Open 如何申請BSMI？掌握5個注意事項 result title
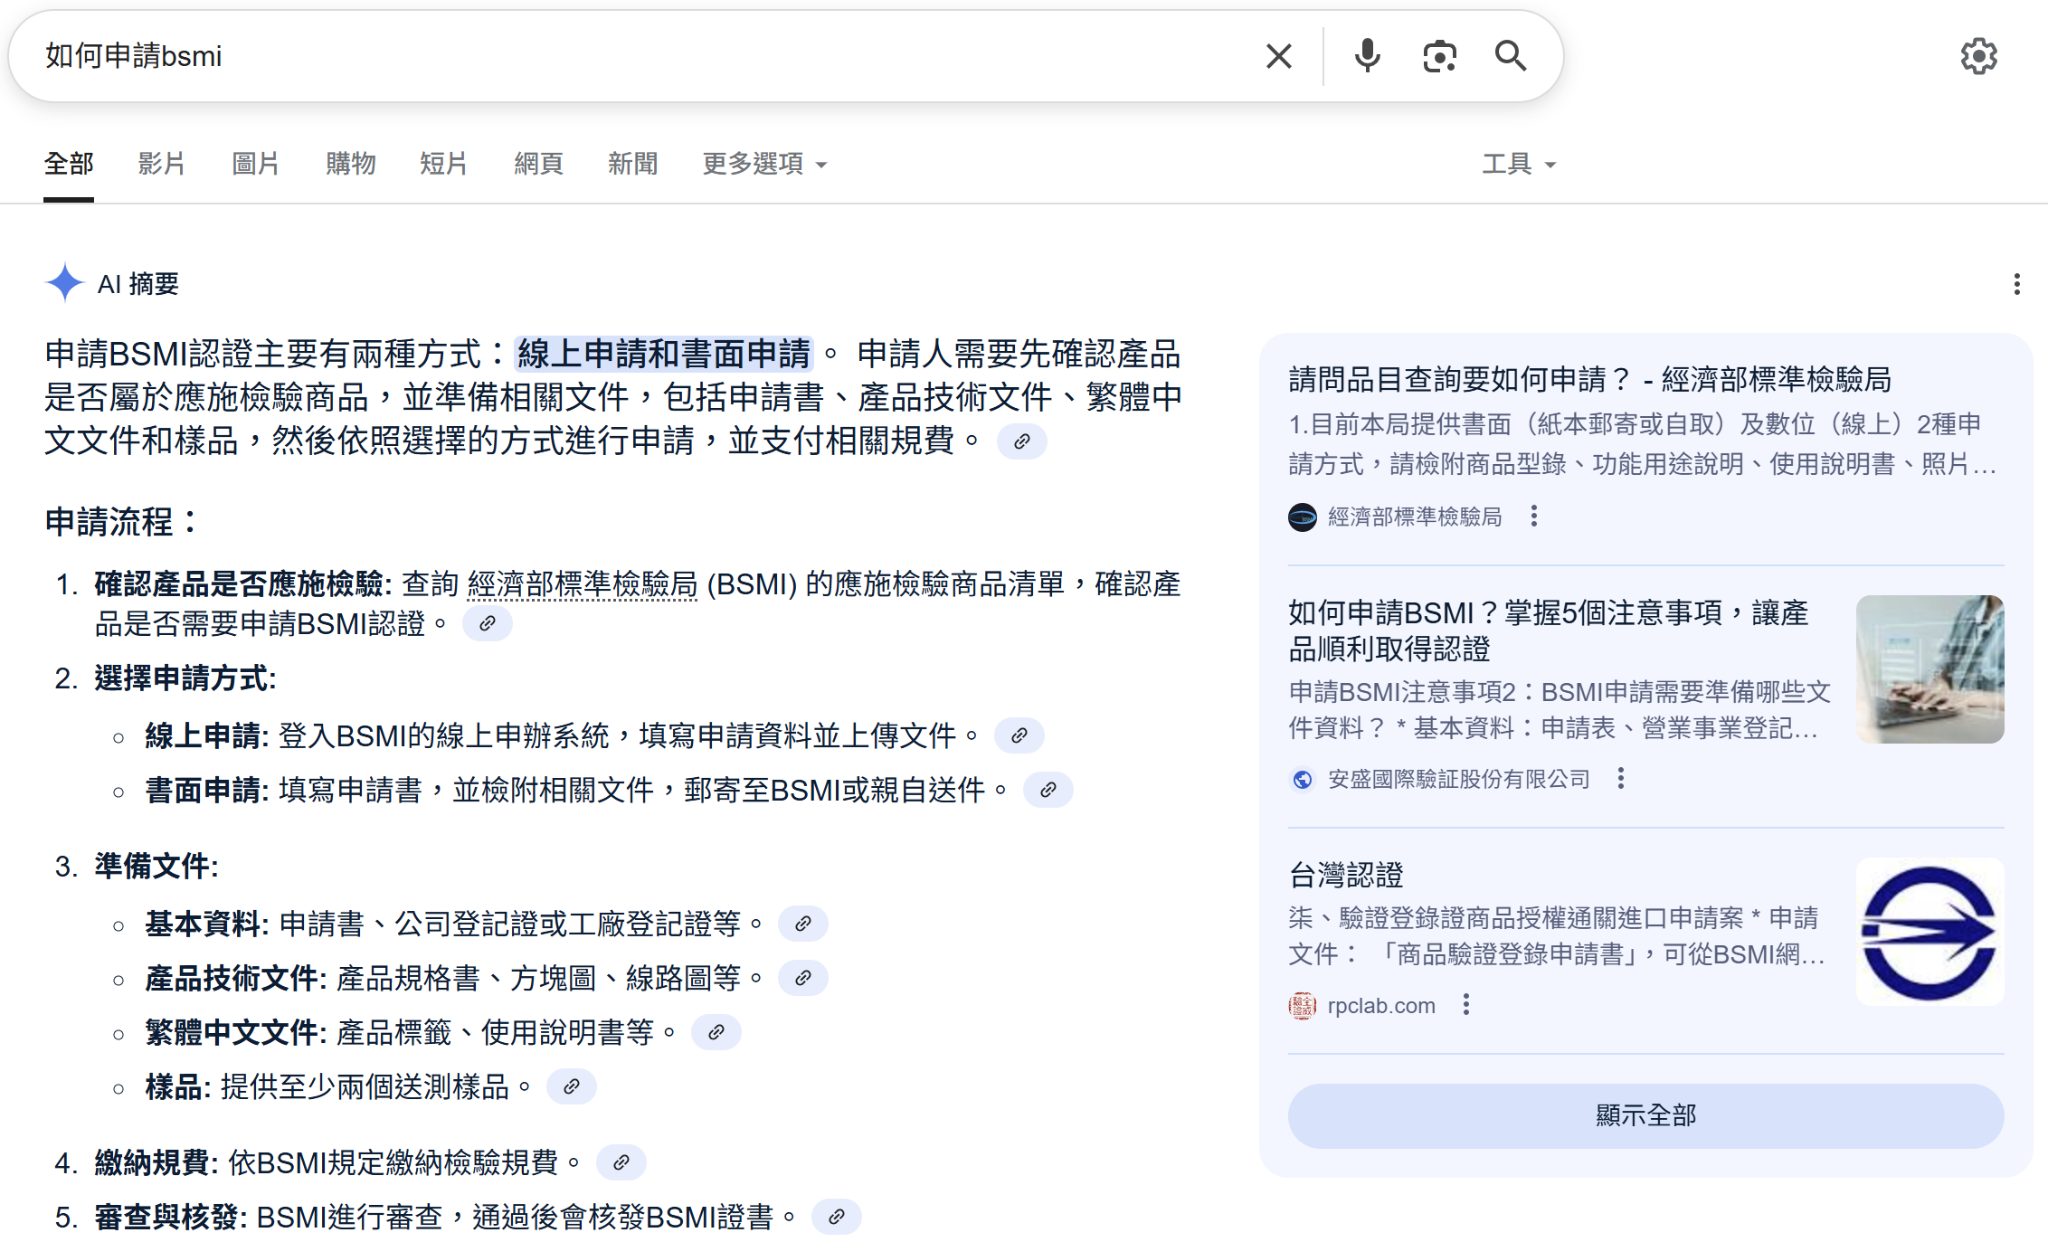Screen dimensions: 2048x1248 pos(1548,630)
